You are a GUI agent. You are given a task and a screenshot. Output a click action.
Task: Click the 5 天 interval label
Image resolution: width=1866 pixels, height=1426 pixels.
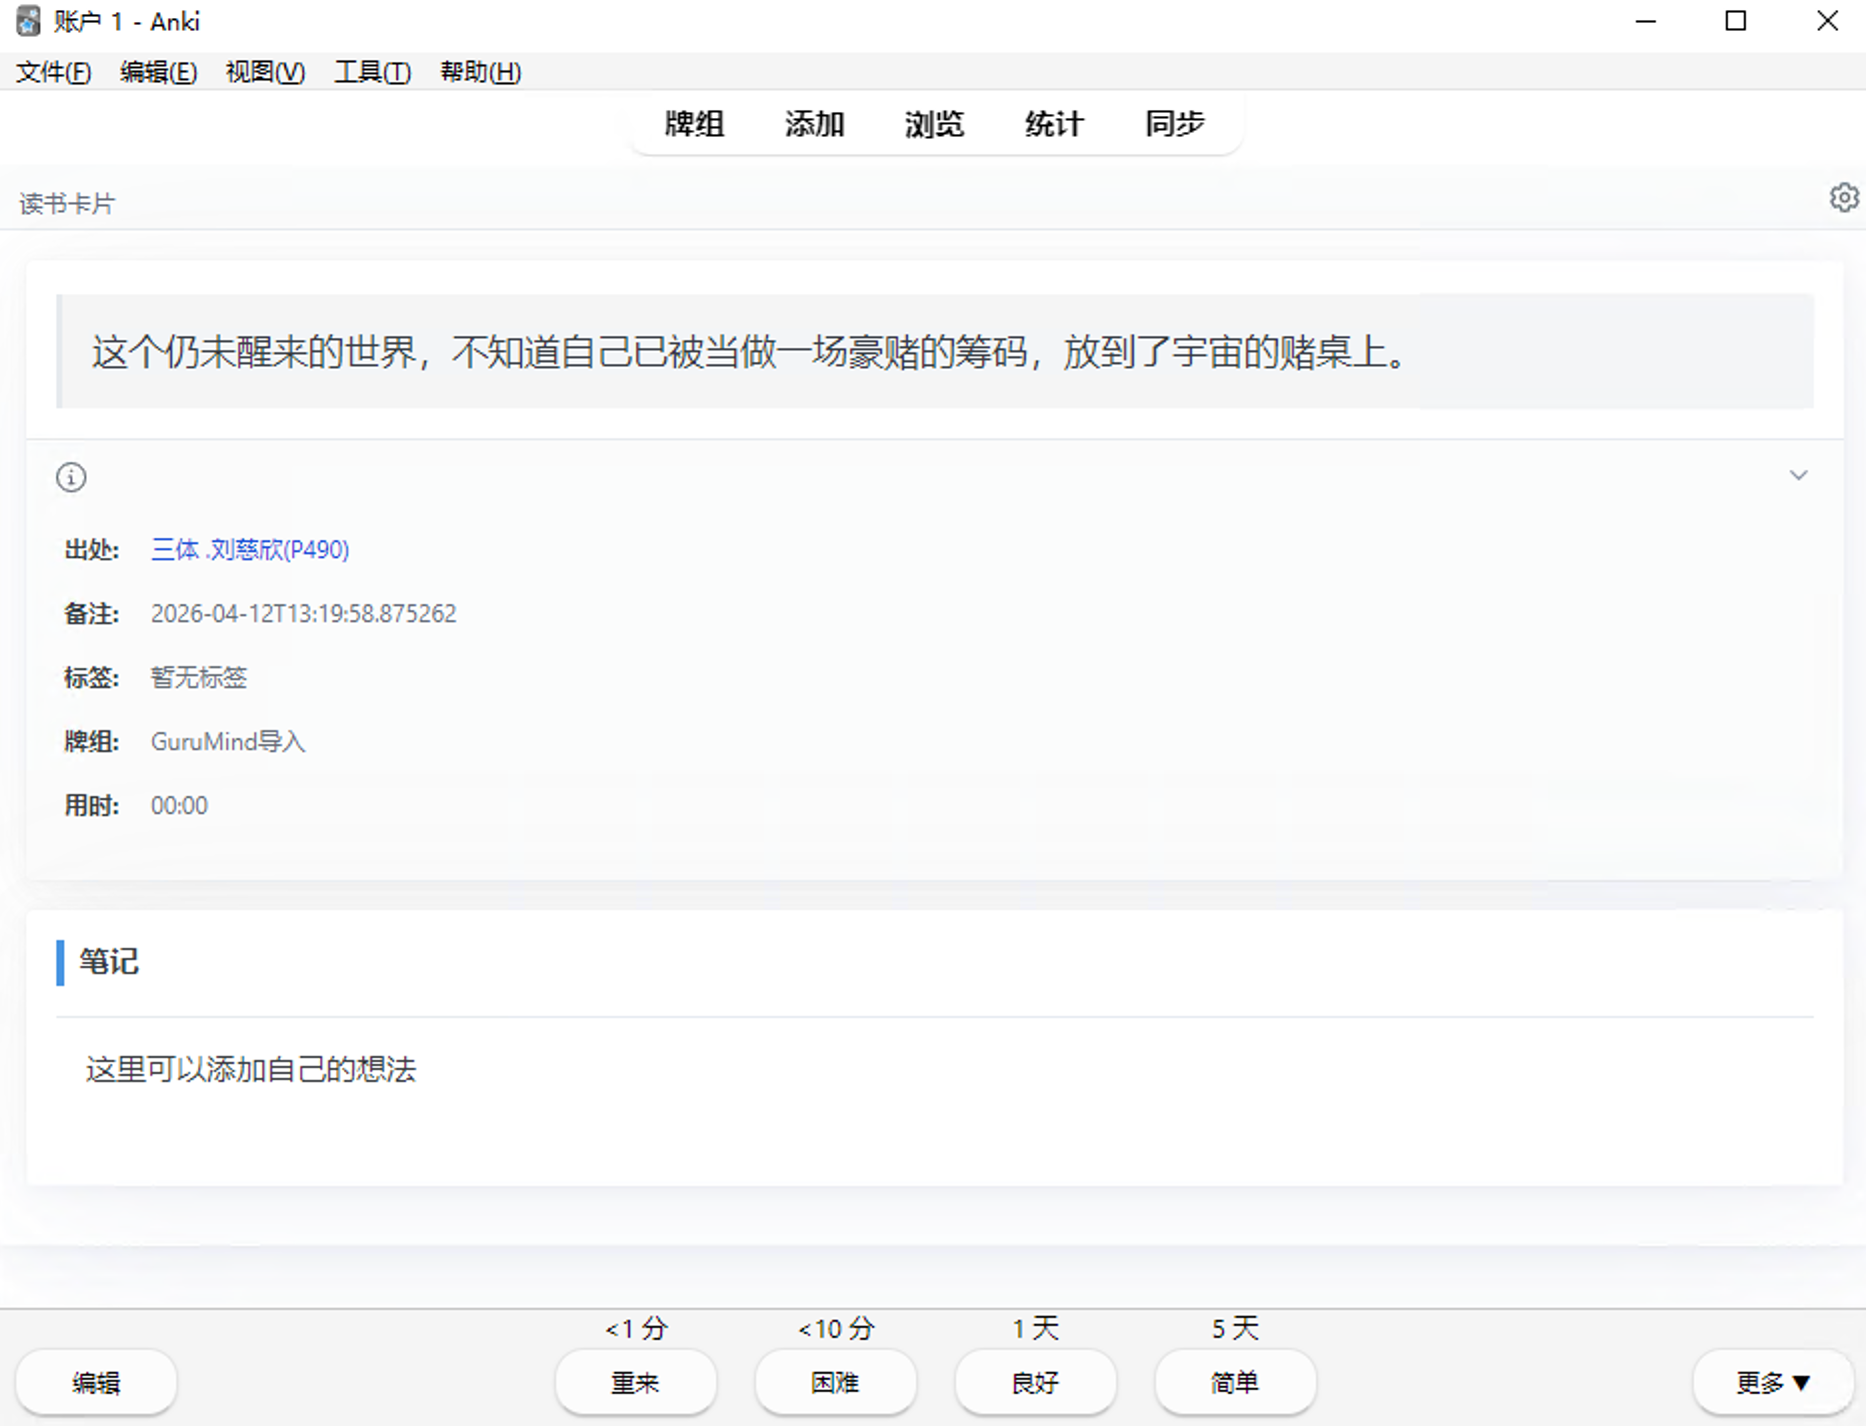click(1235, 1328)
